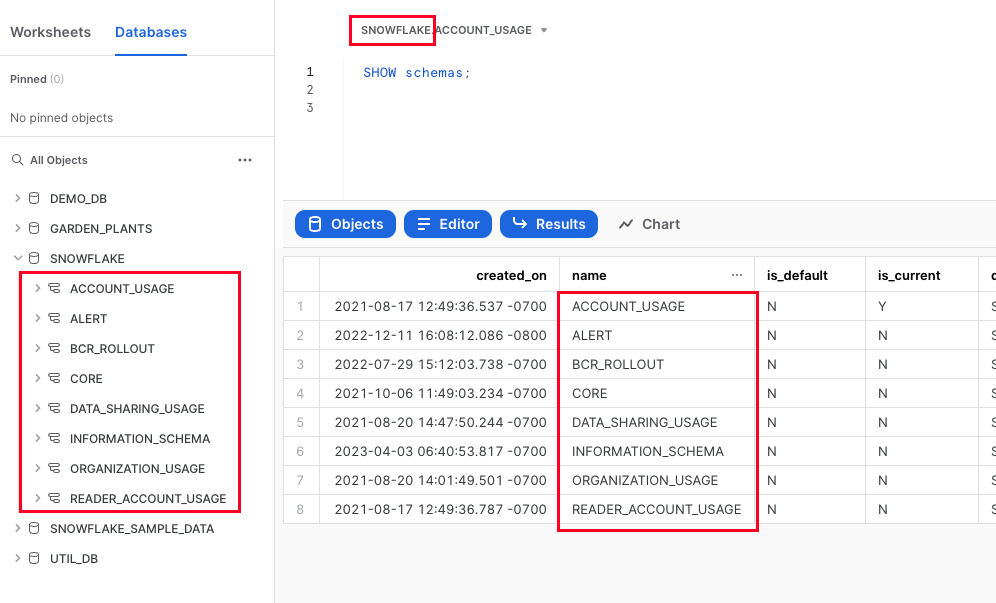Click the CORE schema icon

55,378
